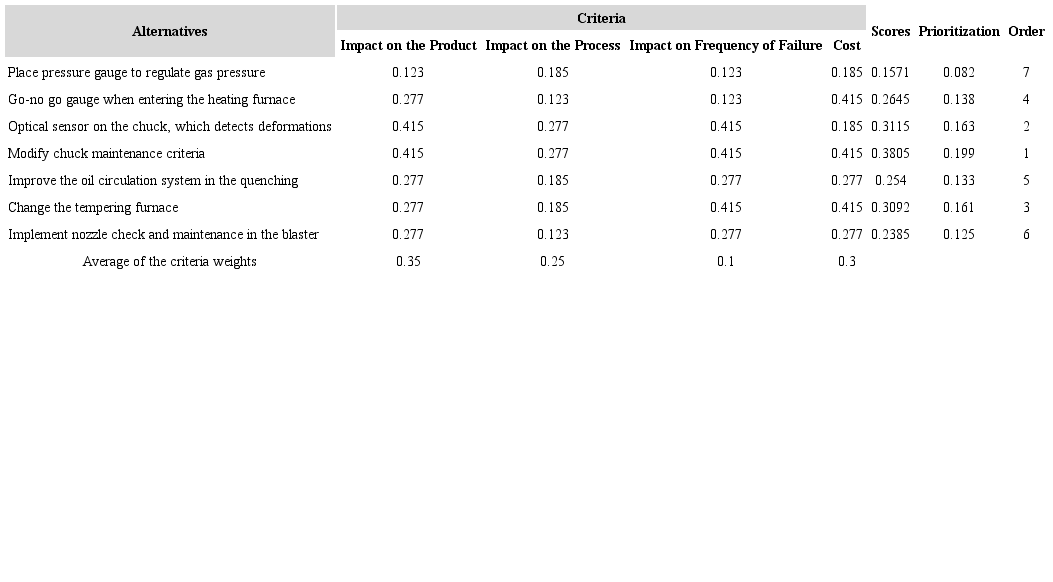Select the pressure gauge alternative row label

pyautogui.click(x=137, y=72)
